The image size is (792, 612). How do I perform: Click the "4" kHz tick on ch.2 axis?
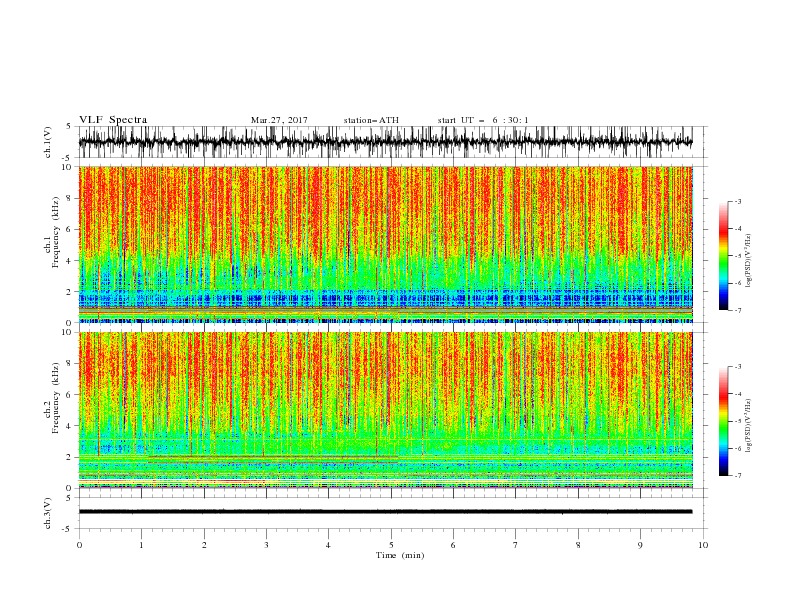(x=70, y=426)
